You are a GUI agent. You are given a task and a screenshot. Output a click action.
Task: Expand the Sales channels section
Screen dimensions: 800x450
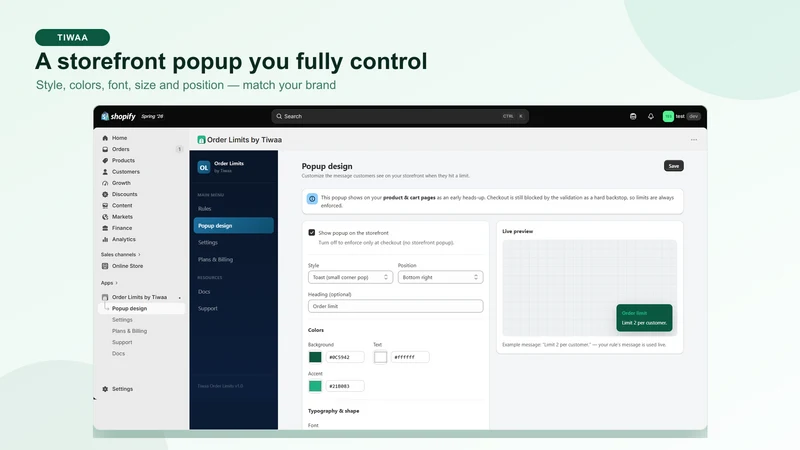click(120, 255)
